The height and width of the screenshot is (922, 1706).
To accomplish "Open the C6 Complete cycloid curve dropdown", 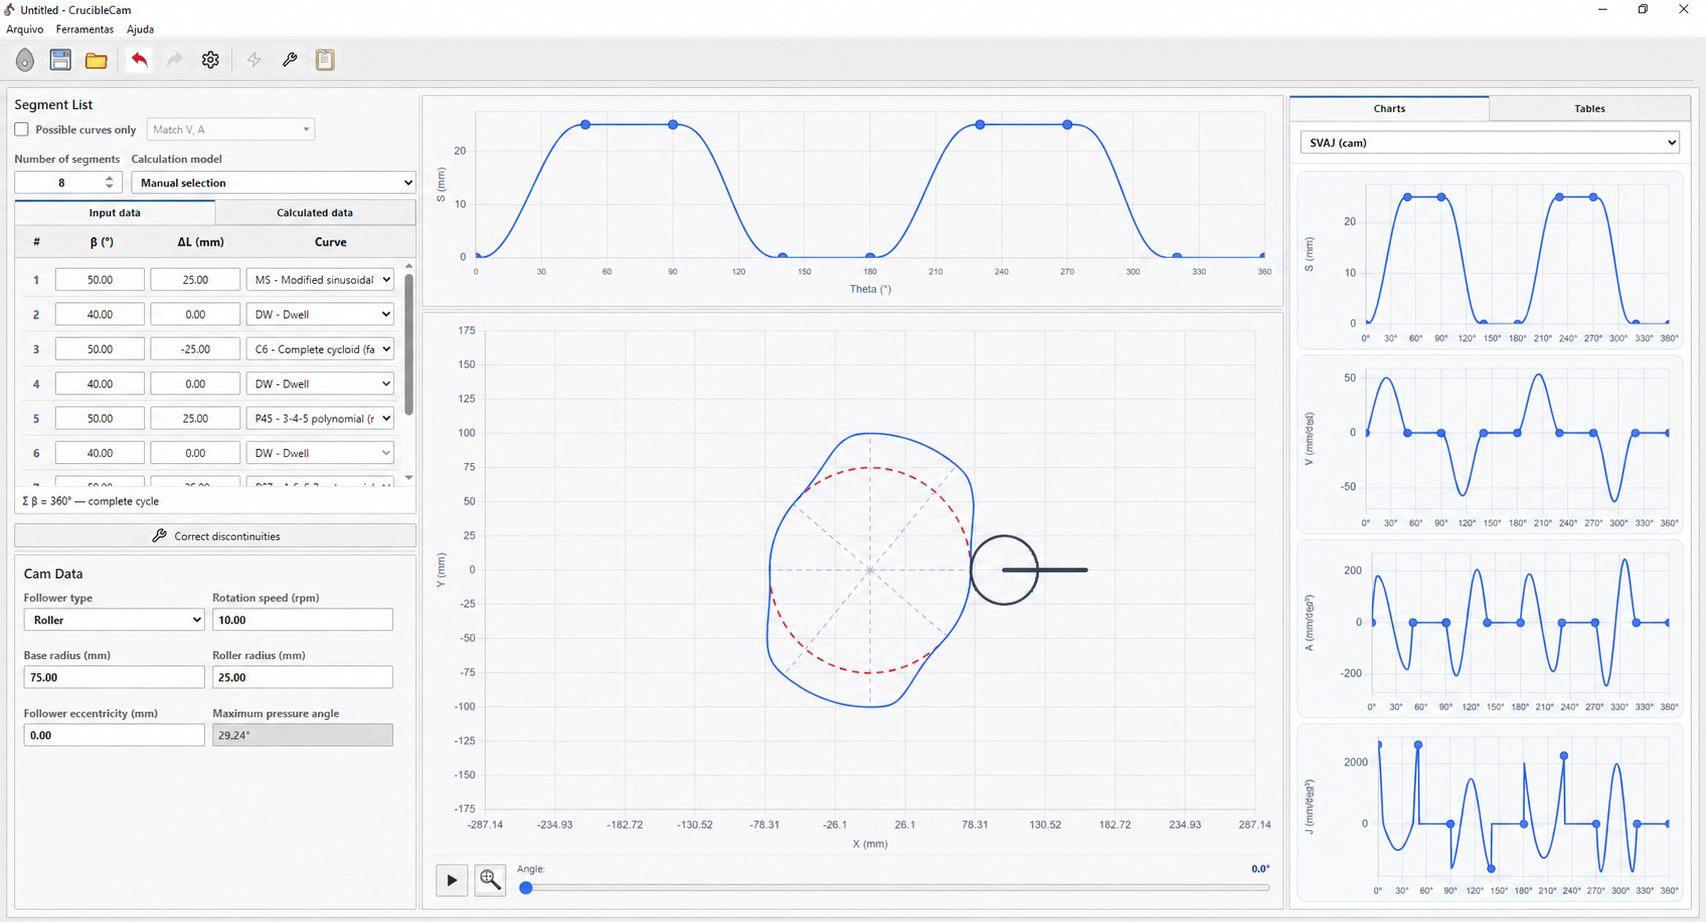I will pos(320,349).
